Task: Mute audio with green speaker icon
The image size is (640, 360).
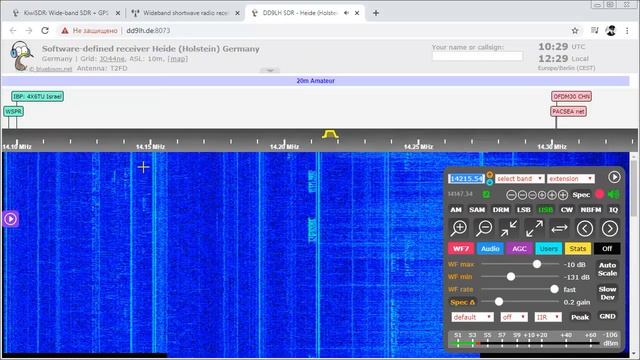Action: (x=613, y=194)
